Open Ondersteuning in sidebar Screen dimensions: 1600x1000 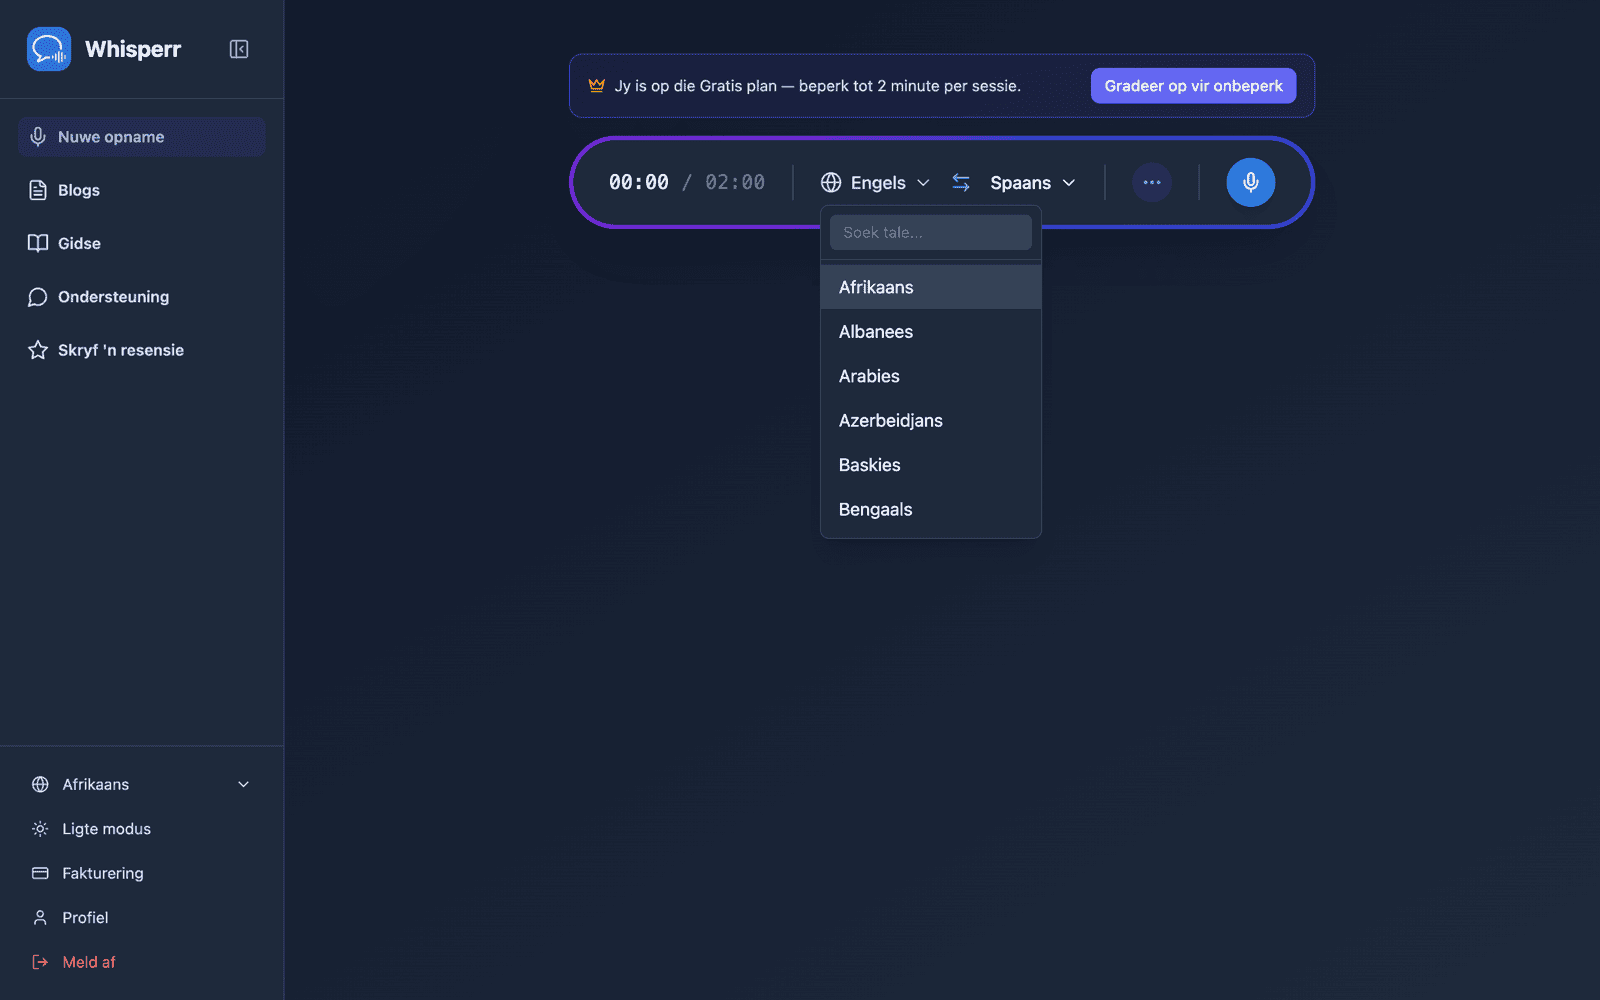coord(141,297)
